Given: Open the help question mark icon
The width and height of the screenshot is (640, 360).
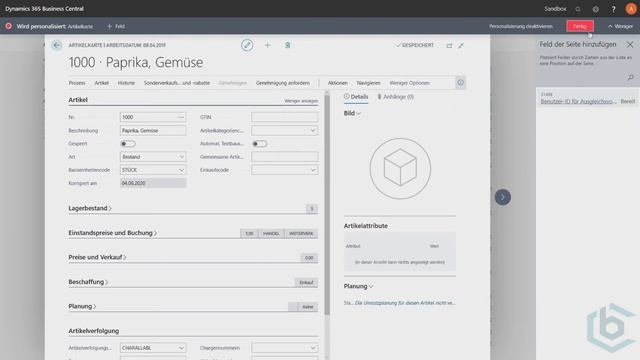Looking at the screenshot, I should pyautogui.click(x=613, y=9).
